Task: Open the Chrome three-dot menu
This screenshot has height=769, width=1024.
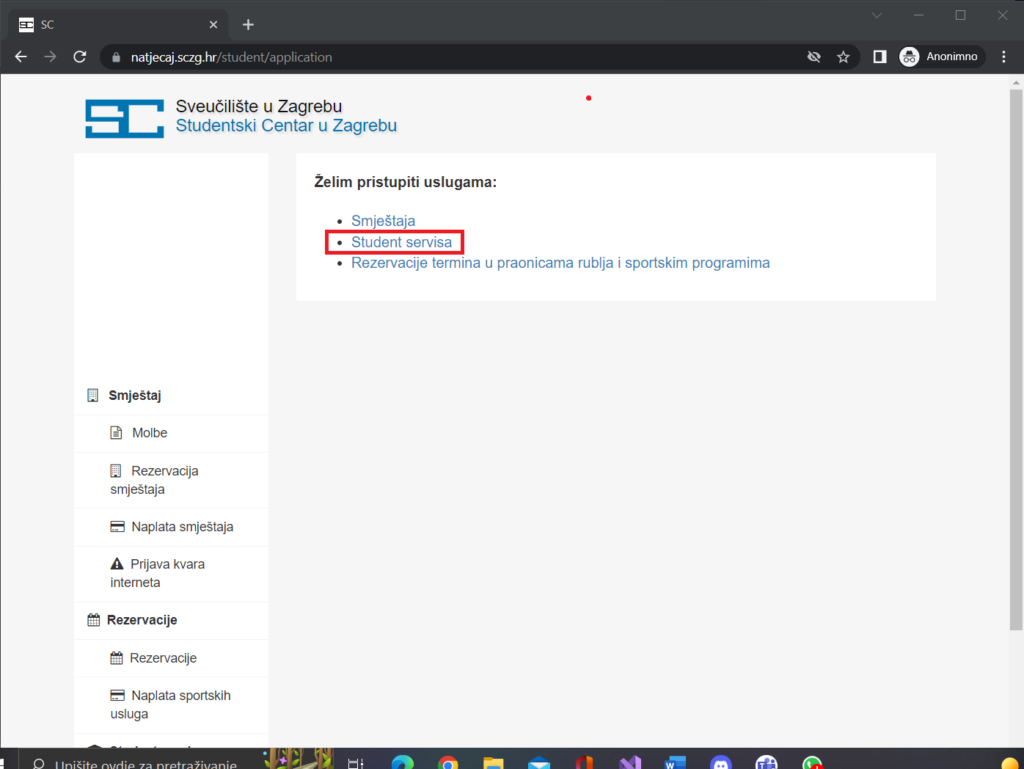Action: (x=1004, y=57)
